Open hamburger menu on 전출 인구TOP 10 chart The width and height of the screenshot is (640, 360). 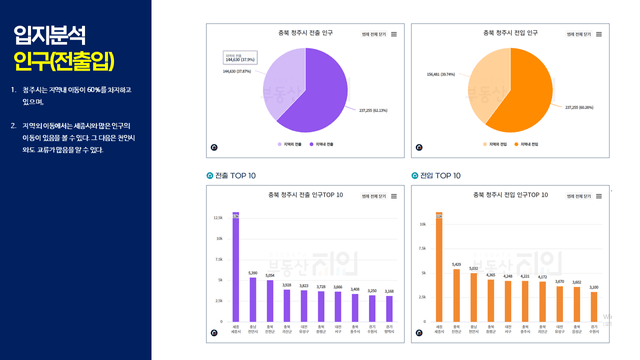click(394, 196)
